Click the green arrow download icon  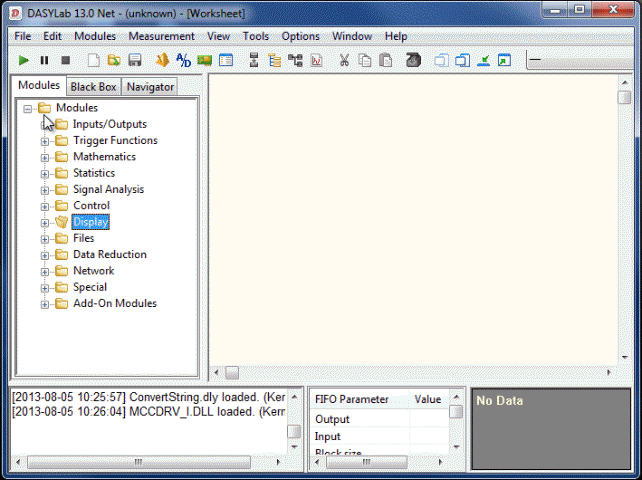pyautogui.click(x=484, y=61)
